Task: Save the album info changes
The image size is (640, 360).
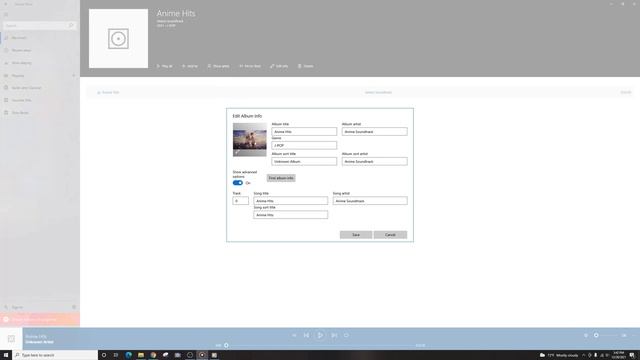Action: tap(356, 235)
